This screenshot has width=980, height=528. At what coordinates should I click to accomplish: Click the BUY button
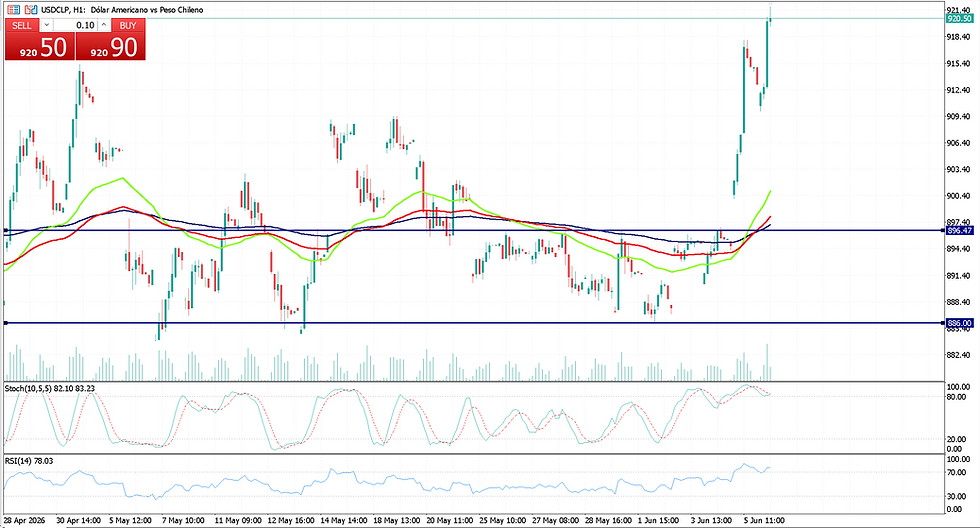pyautogui.click(x=128, y=25)
